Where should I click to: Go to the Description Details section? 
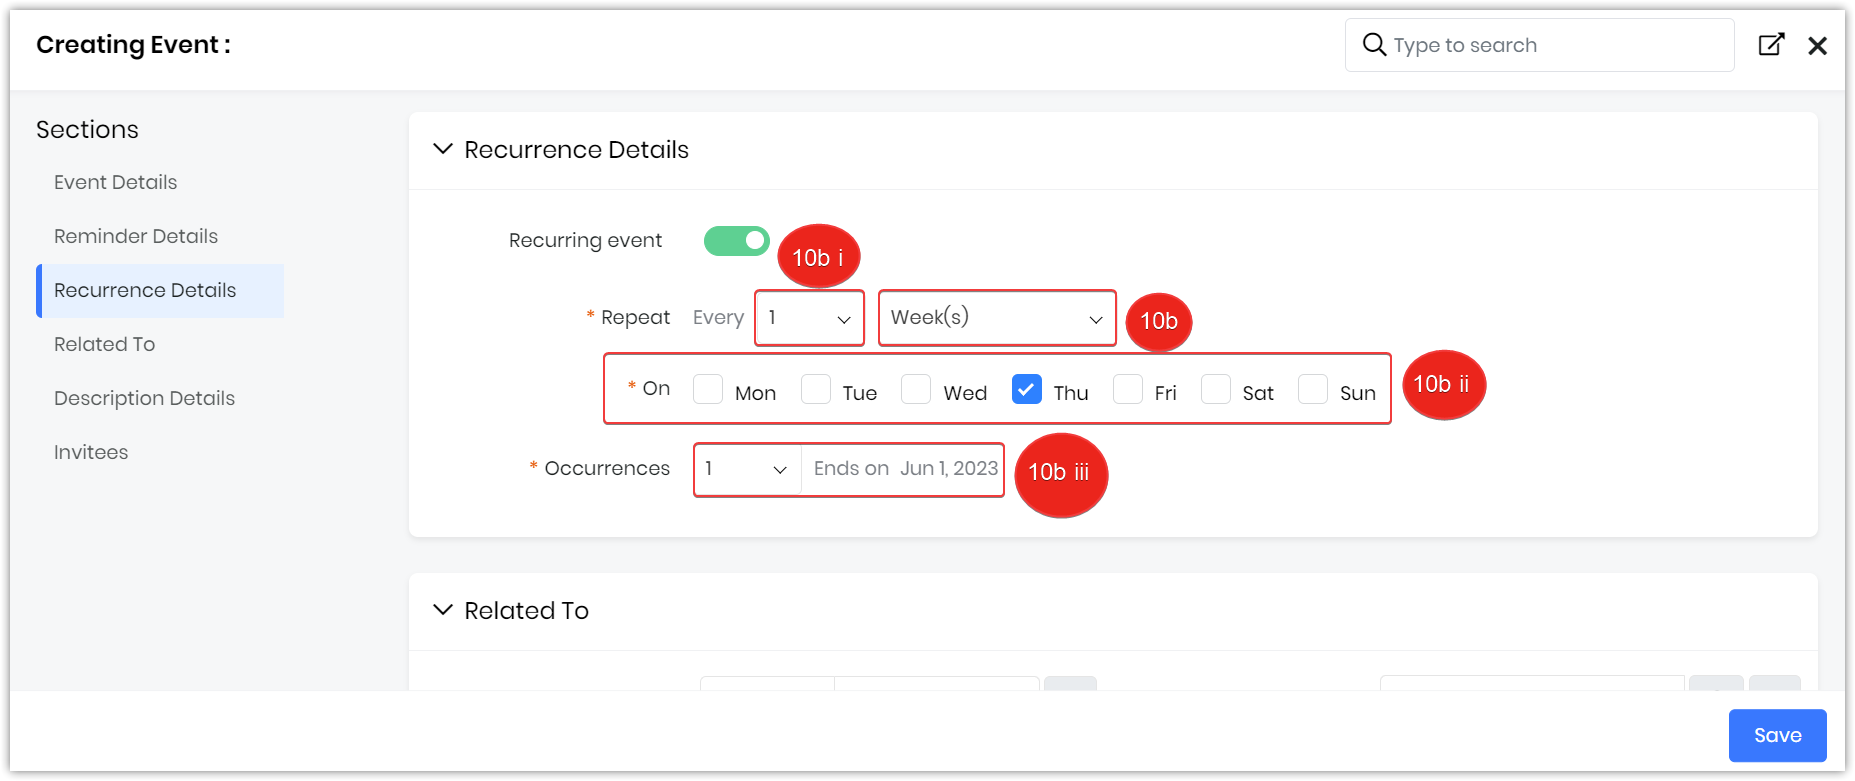145,398
